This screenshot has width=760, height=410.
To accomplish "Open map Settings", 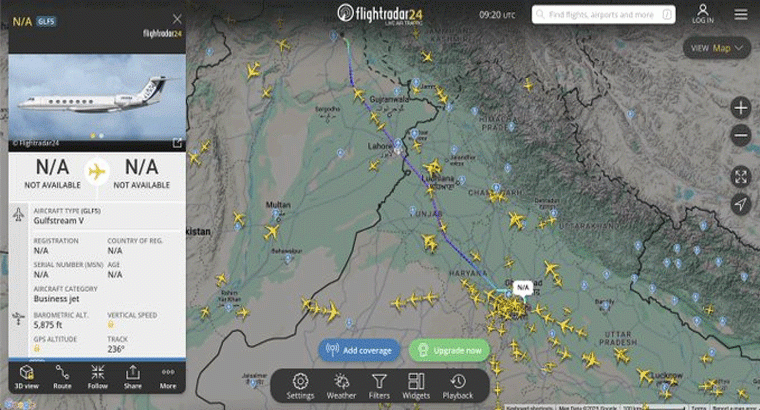I will click(x=300, y=386).
